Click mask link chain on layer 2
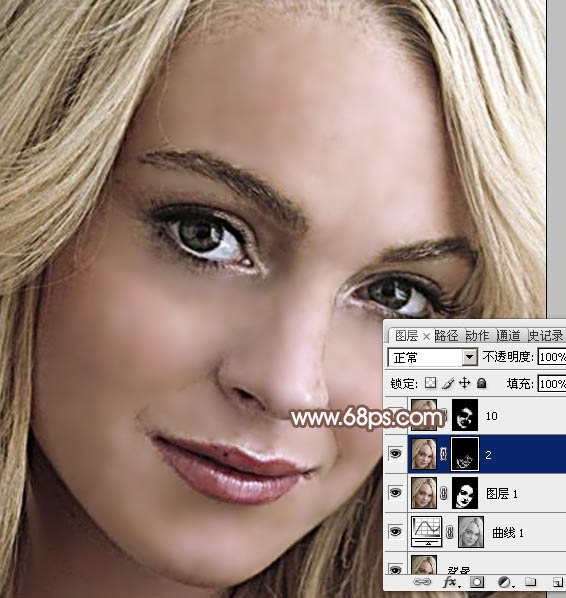The image size is (566, 598). click(444, 453)
